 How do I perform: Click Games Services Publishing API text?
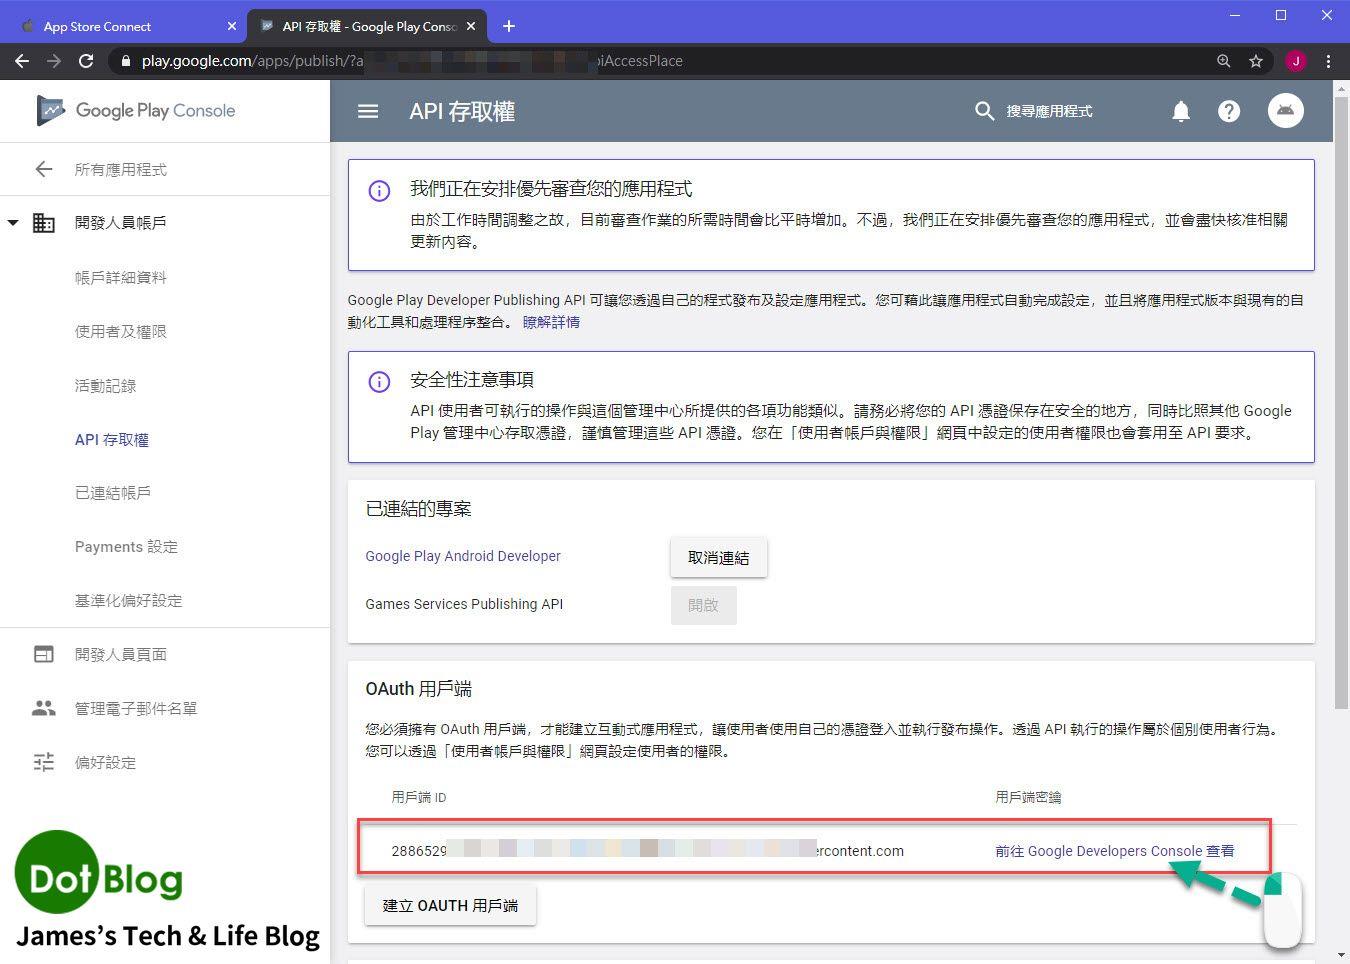(x=464, y=604)
